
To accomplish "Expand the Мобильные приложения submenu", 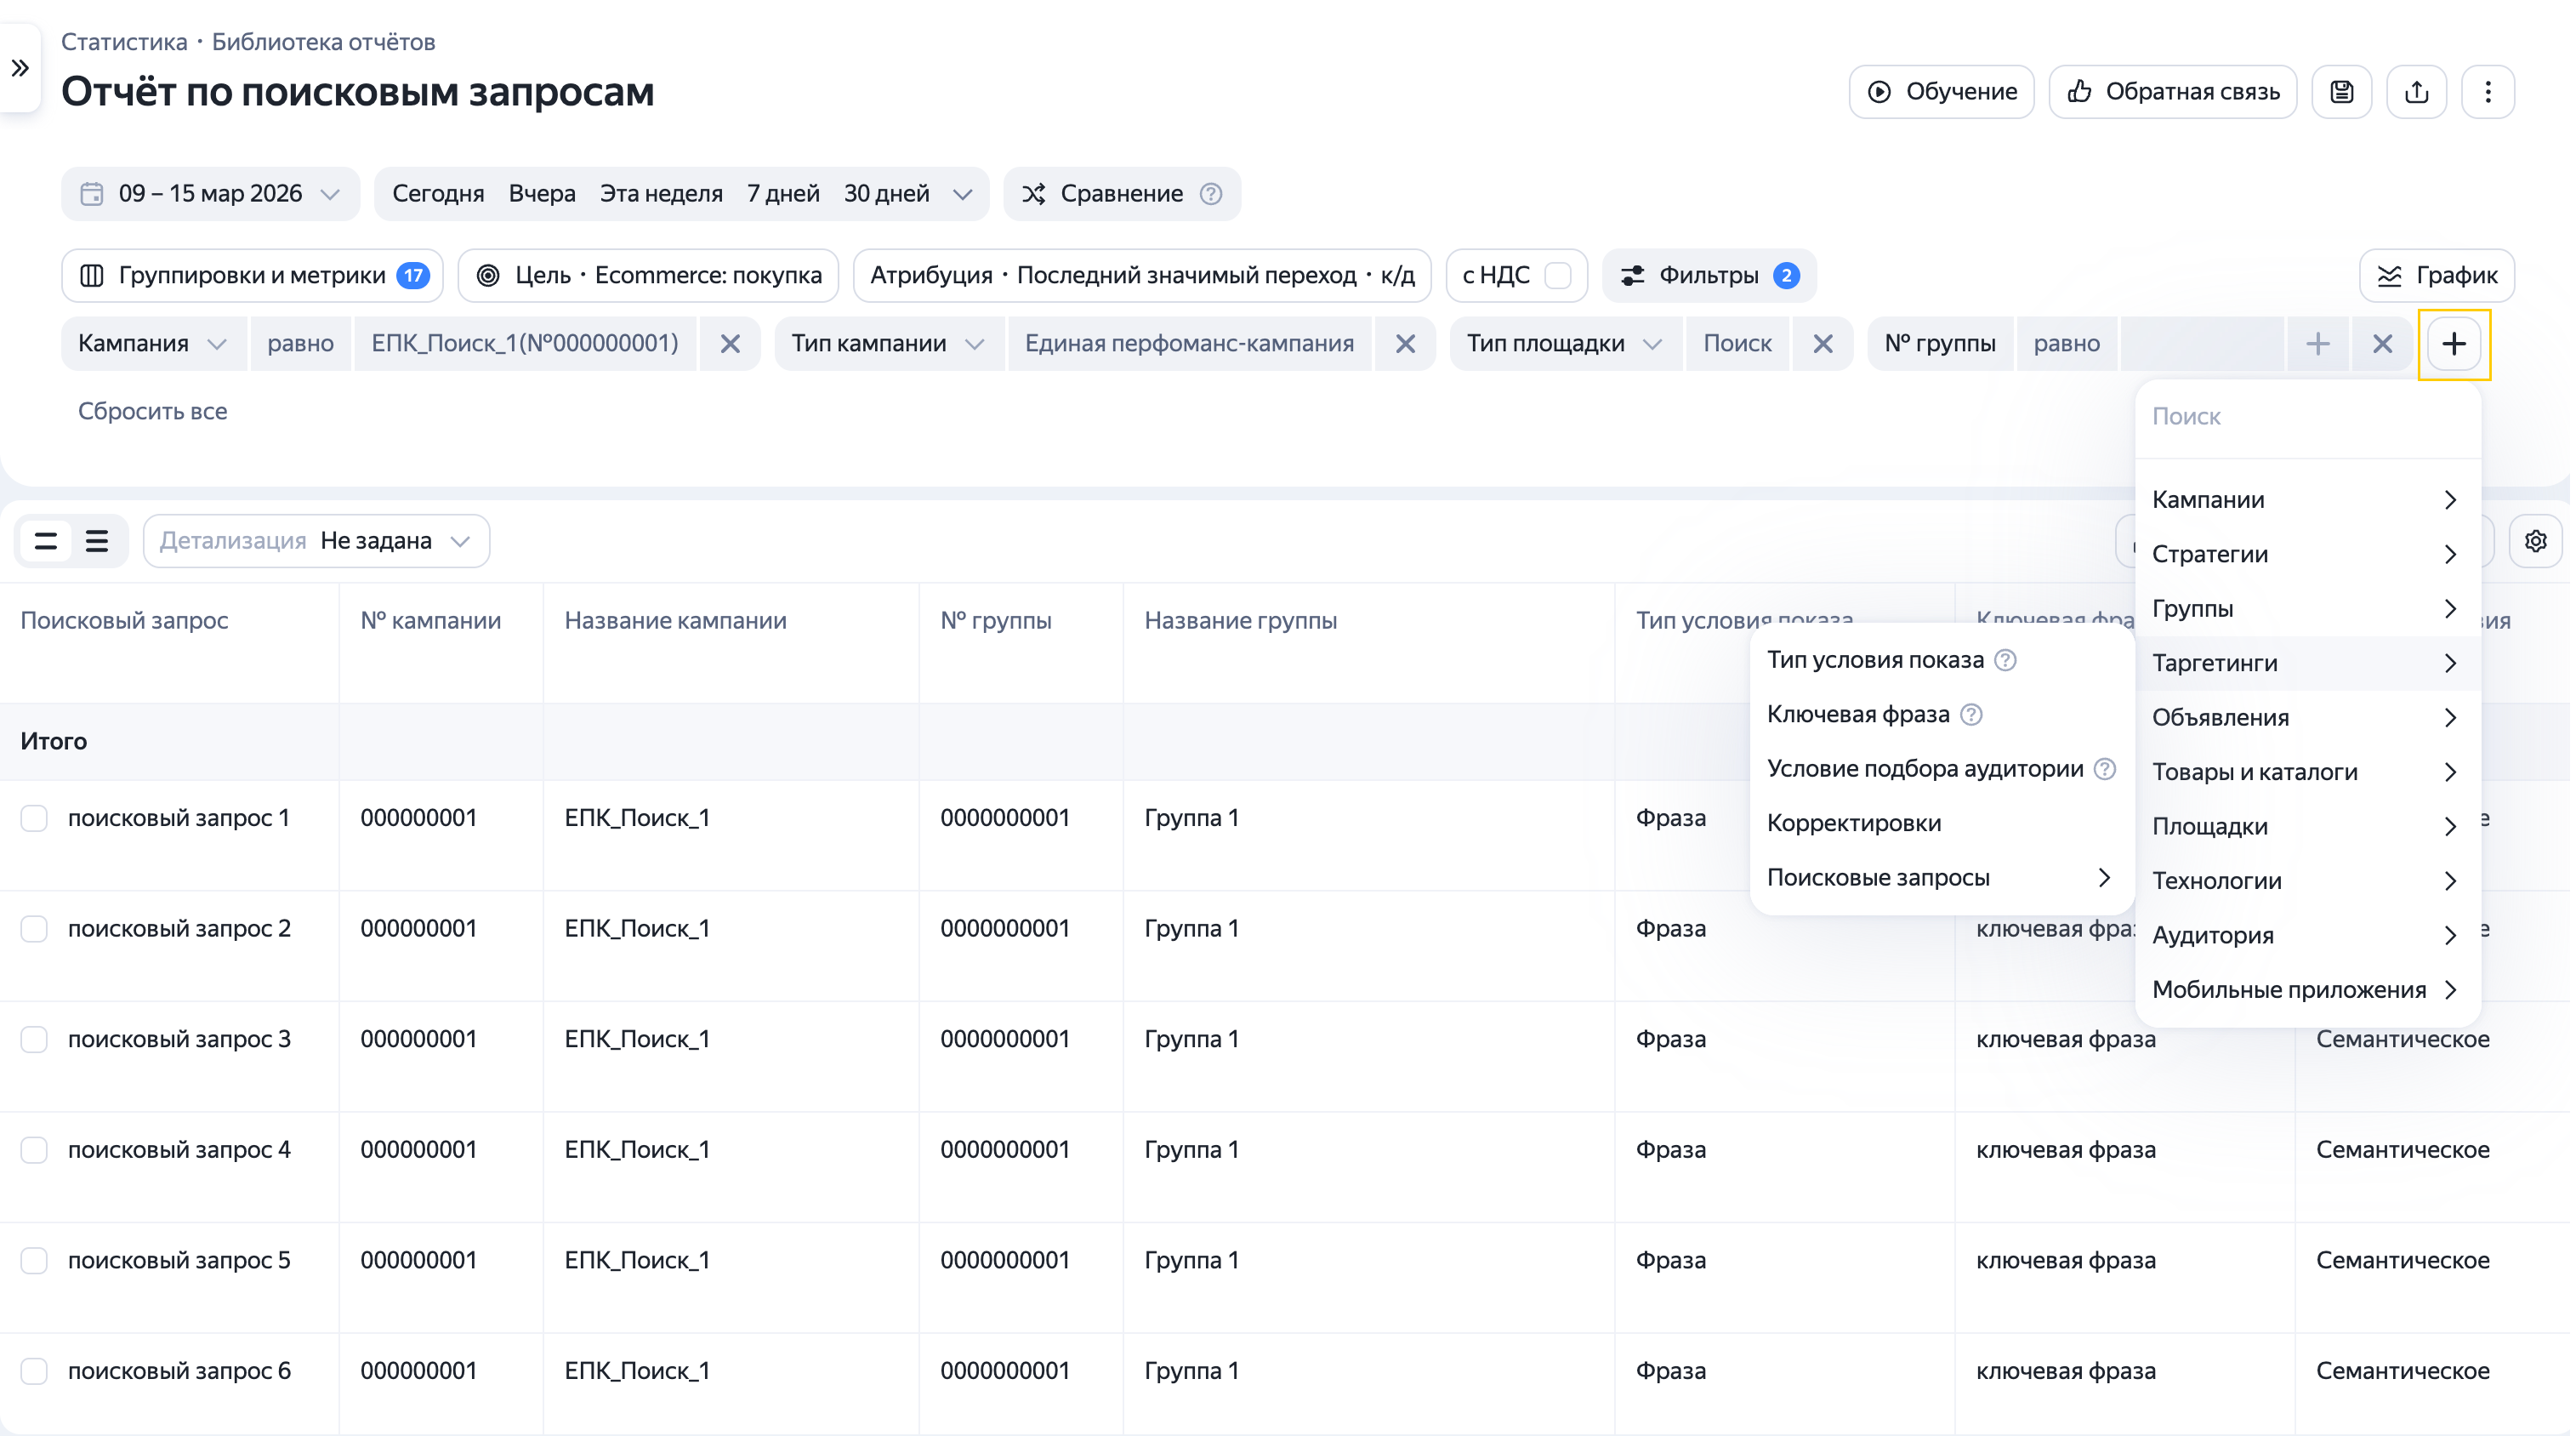I will coord(2306,990).
